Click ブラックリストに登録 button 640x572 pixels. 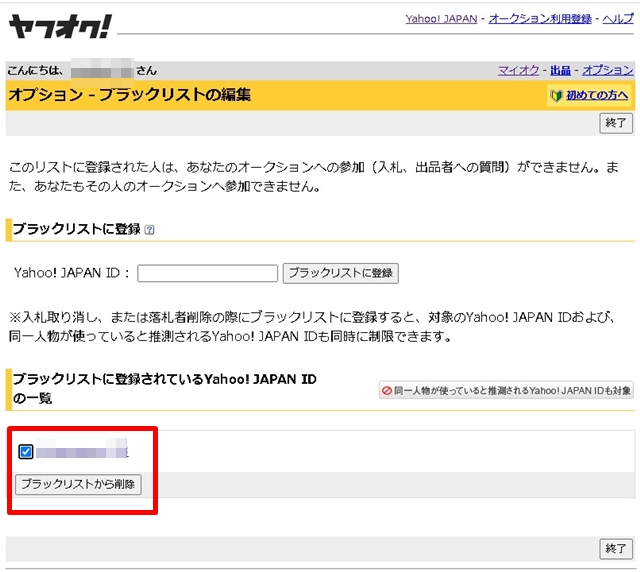[341, 273]
